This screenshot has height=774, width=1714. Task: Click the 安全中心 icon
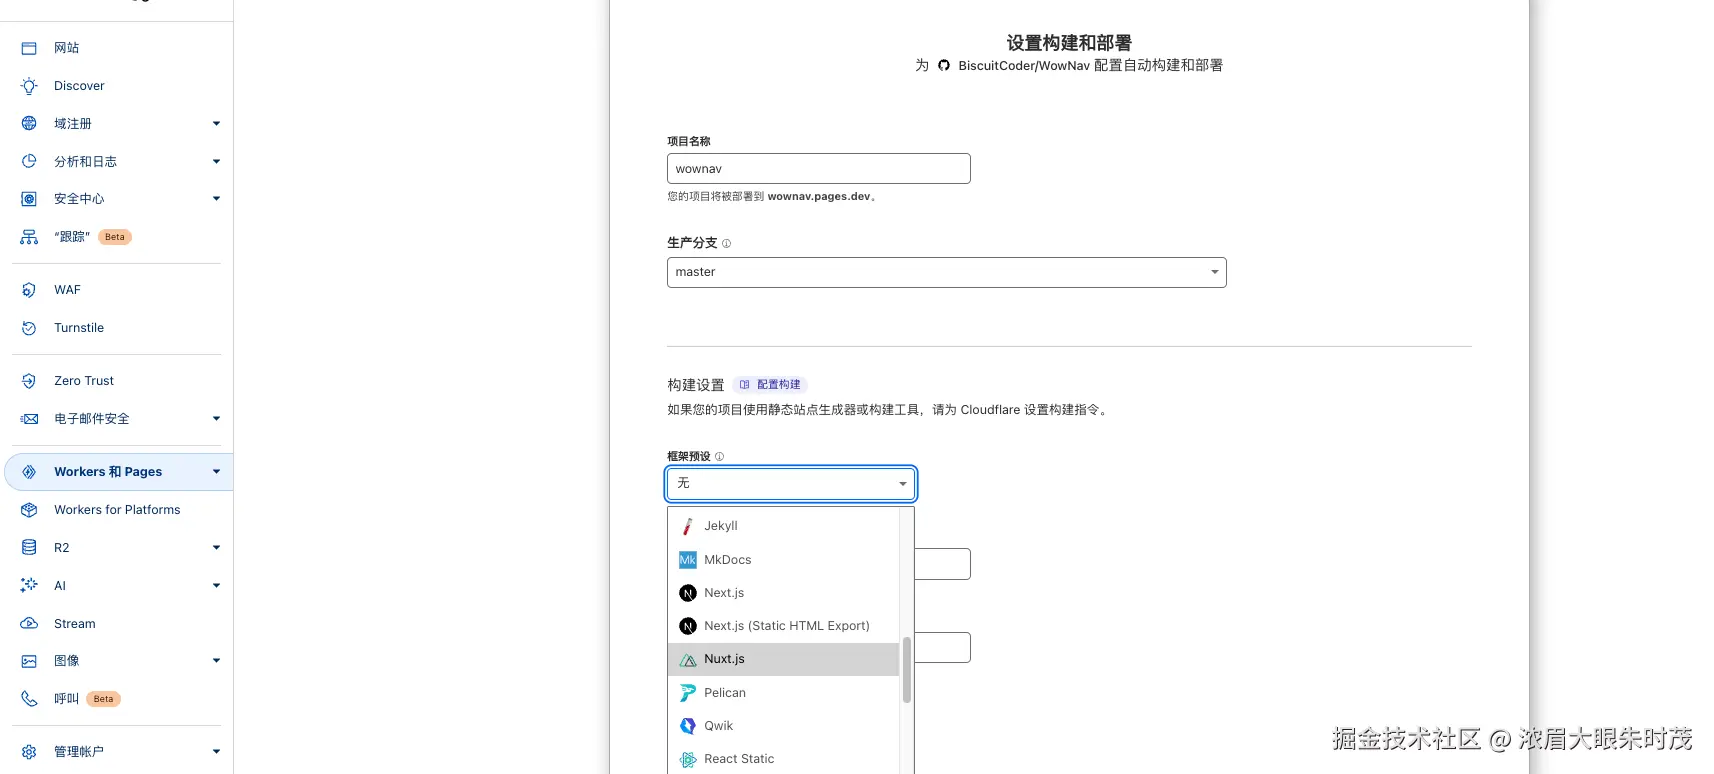click(x=29, y=199)
